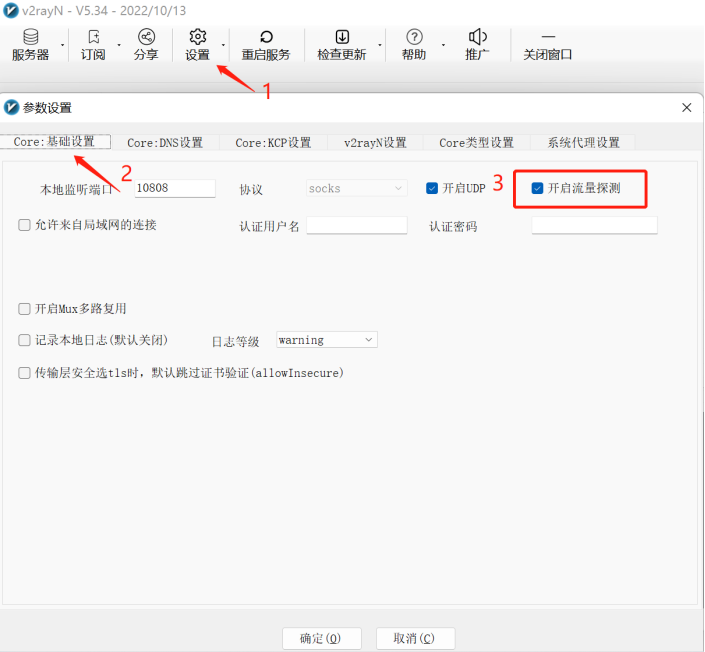This screenshot has height=652, width=705.
Task: Switch to v2rayN设置 tab
Action: pyautogui.click(x=375, y=143)
